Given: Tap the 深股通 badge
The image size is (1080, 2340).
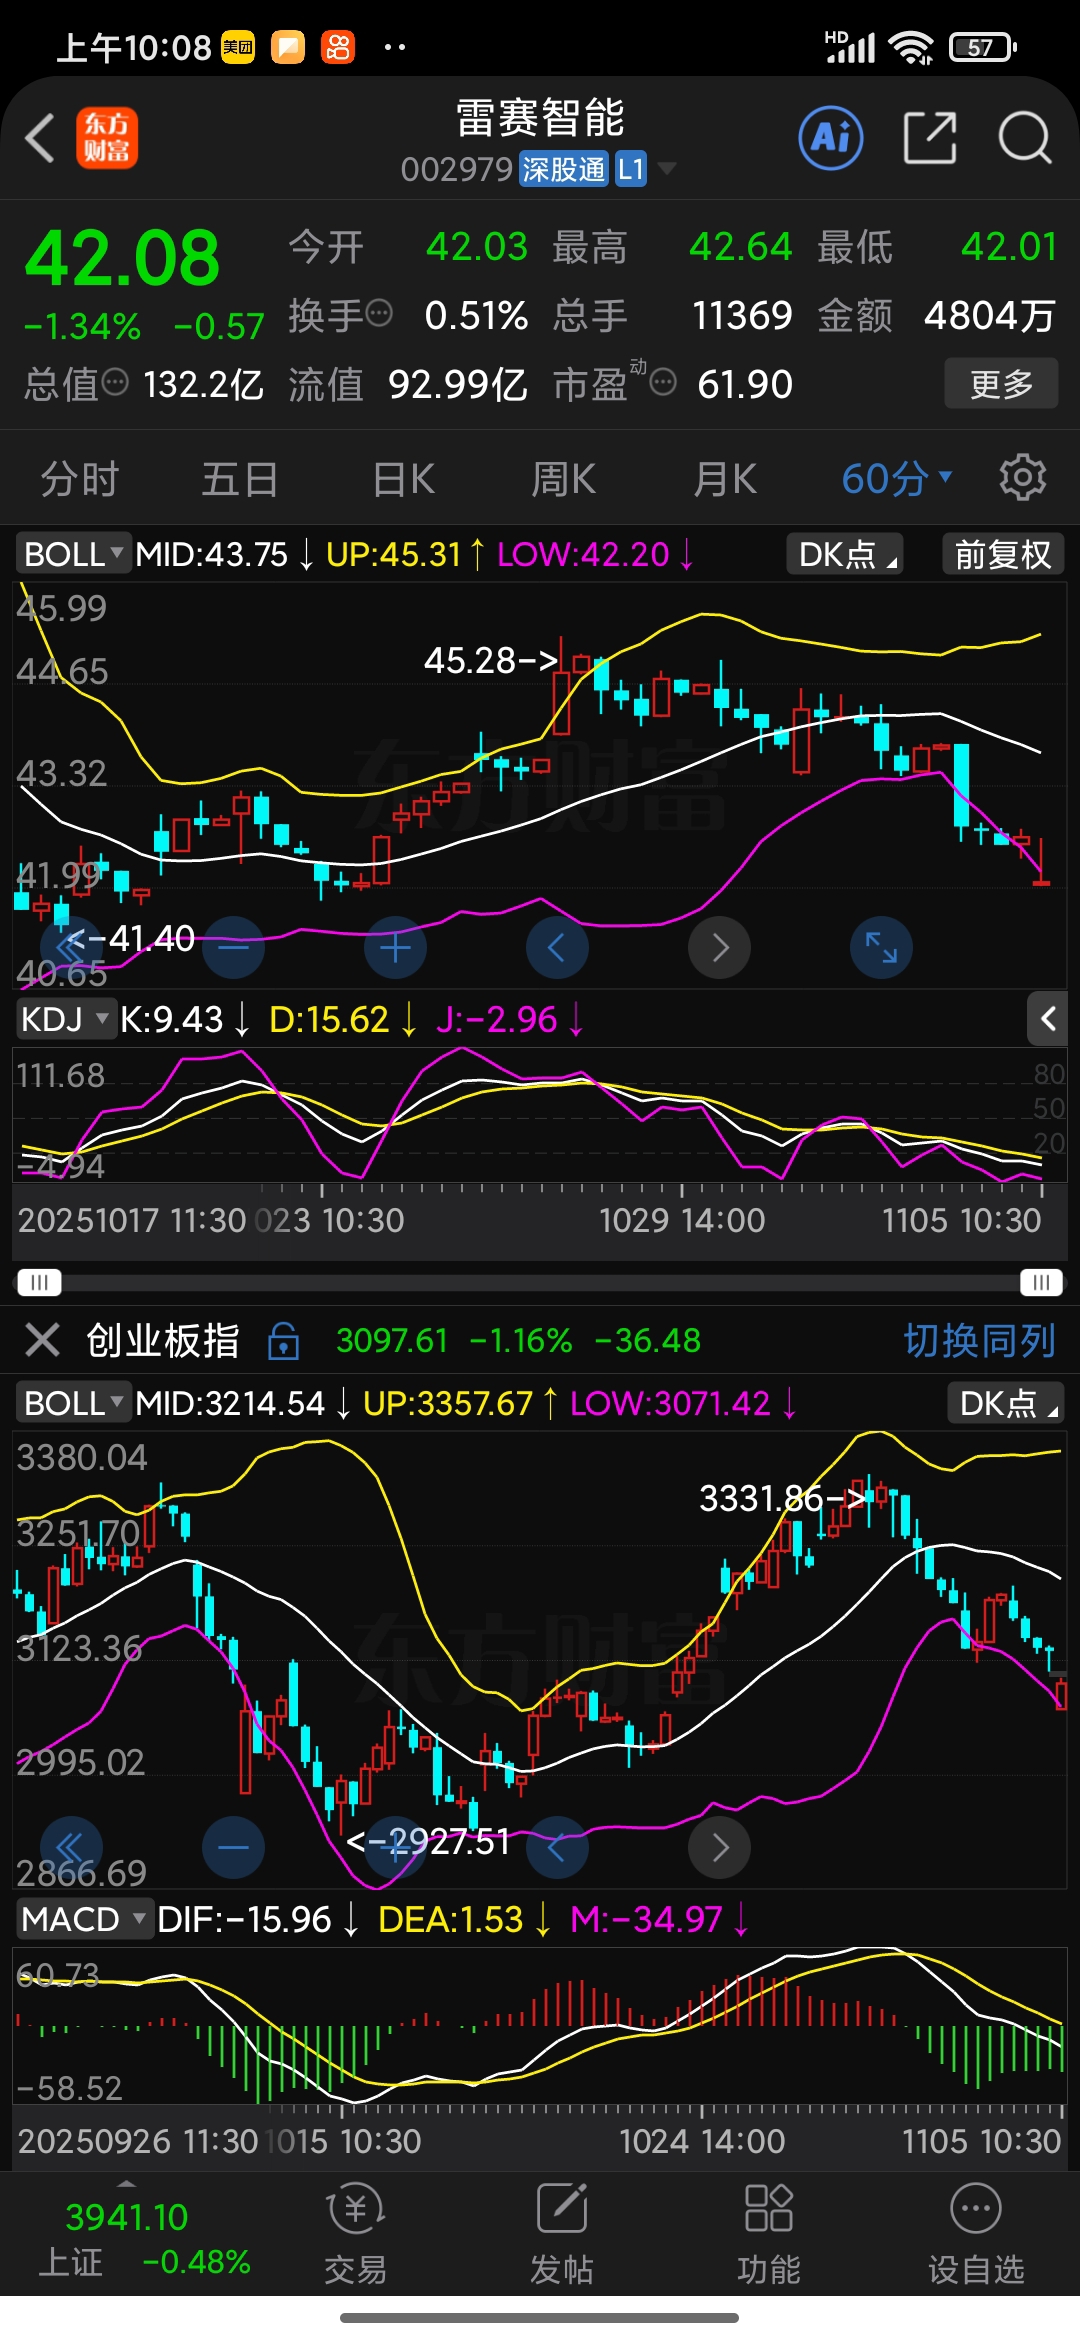Looking at the screenshot, I should (564, 169).
